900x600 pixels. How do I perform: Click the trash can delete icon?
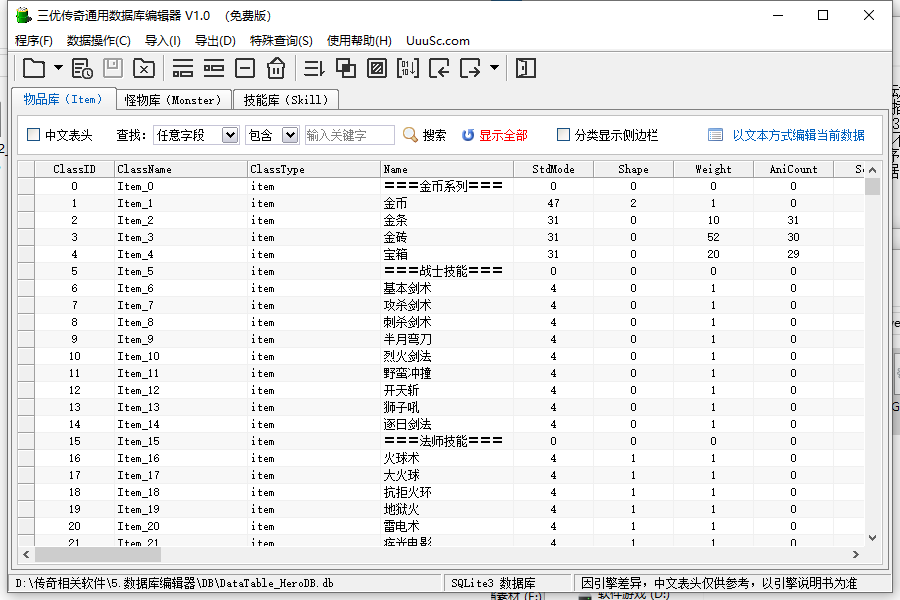(276, 68)
